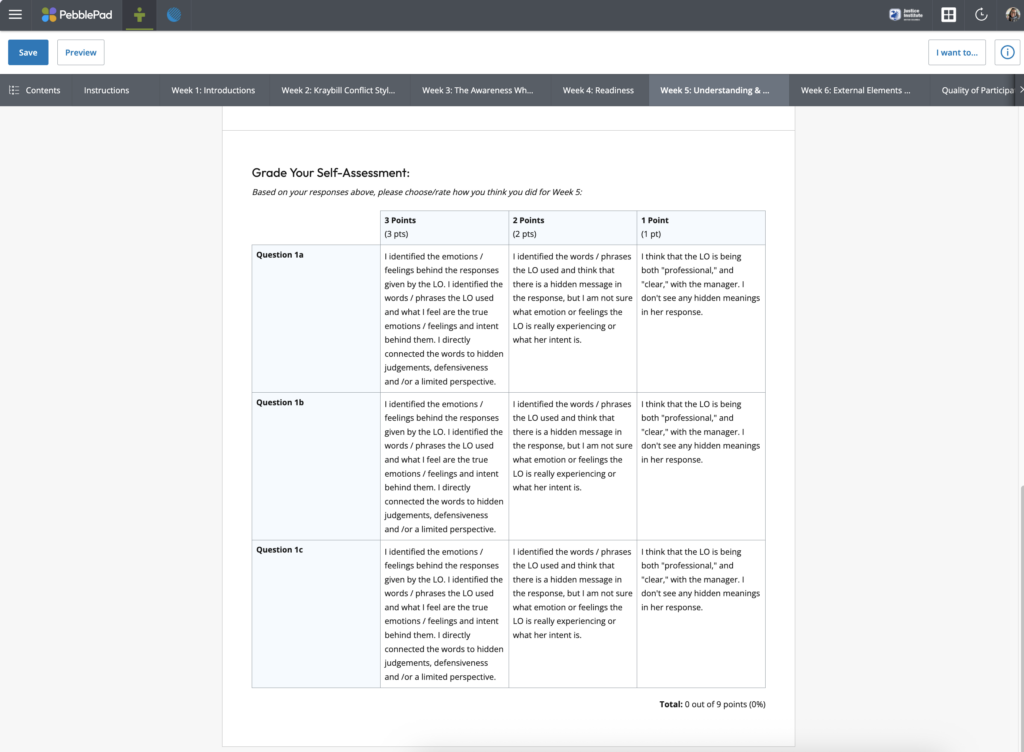Switch to Week 2: Kraybill Conflict Style tab
Screen dimensions: 1024x752
coord(338,90)
